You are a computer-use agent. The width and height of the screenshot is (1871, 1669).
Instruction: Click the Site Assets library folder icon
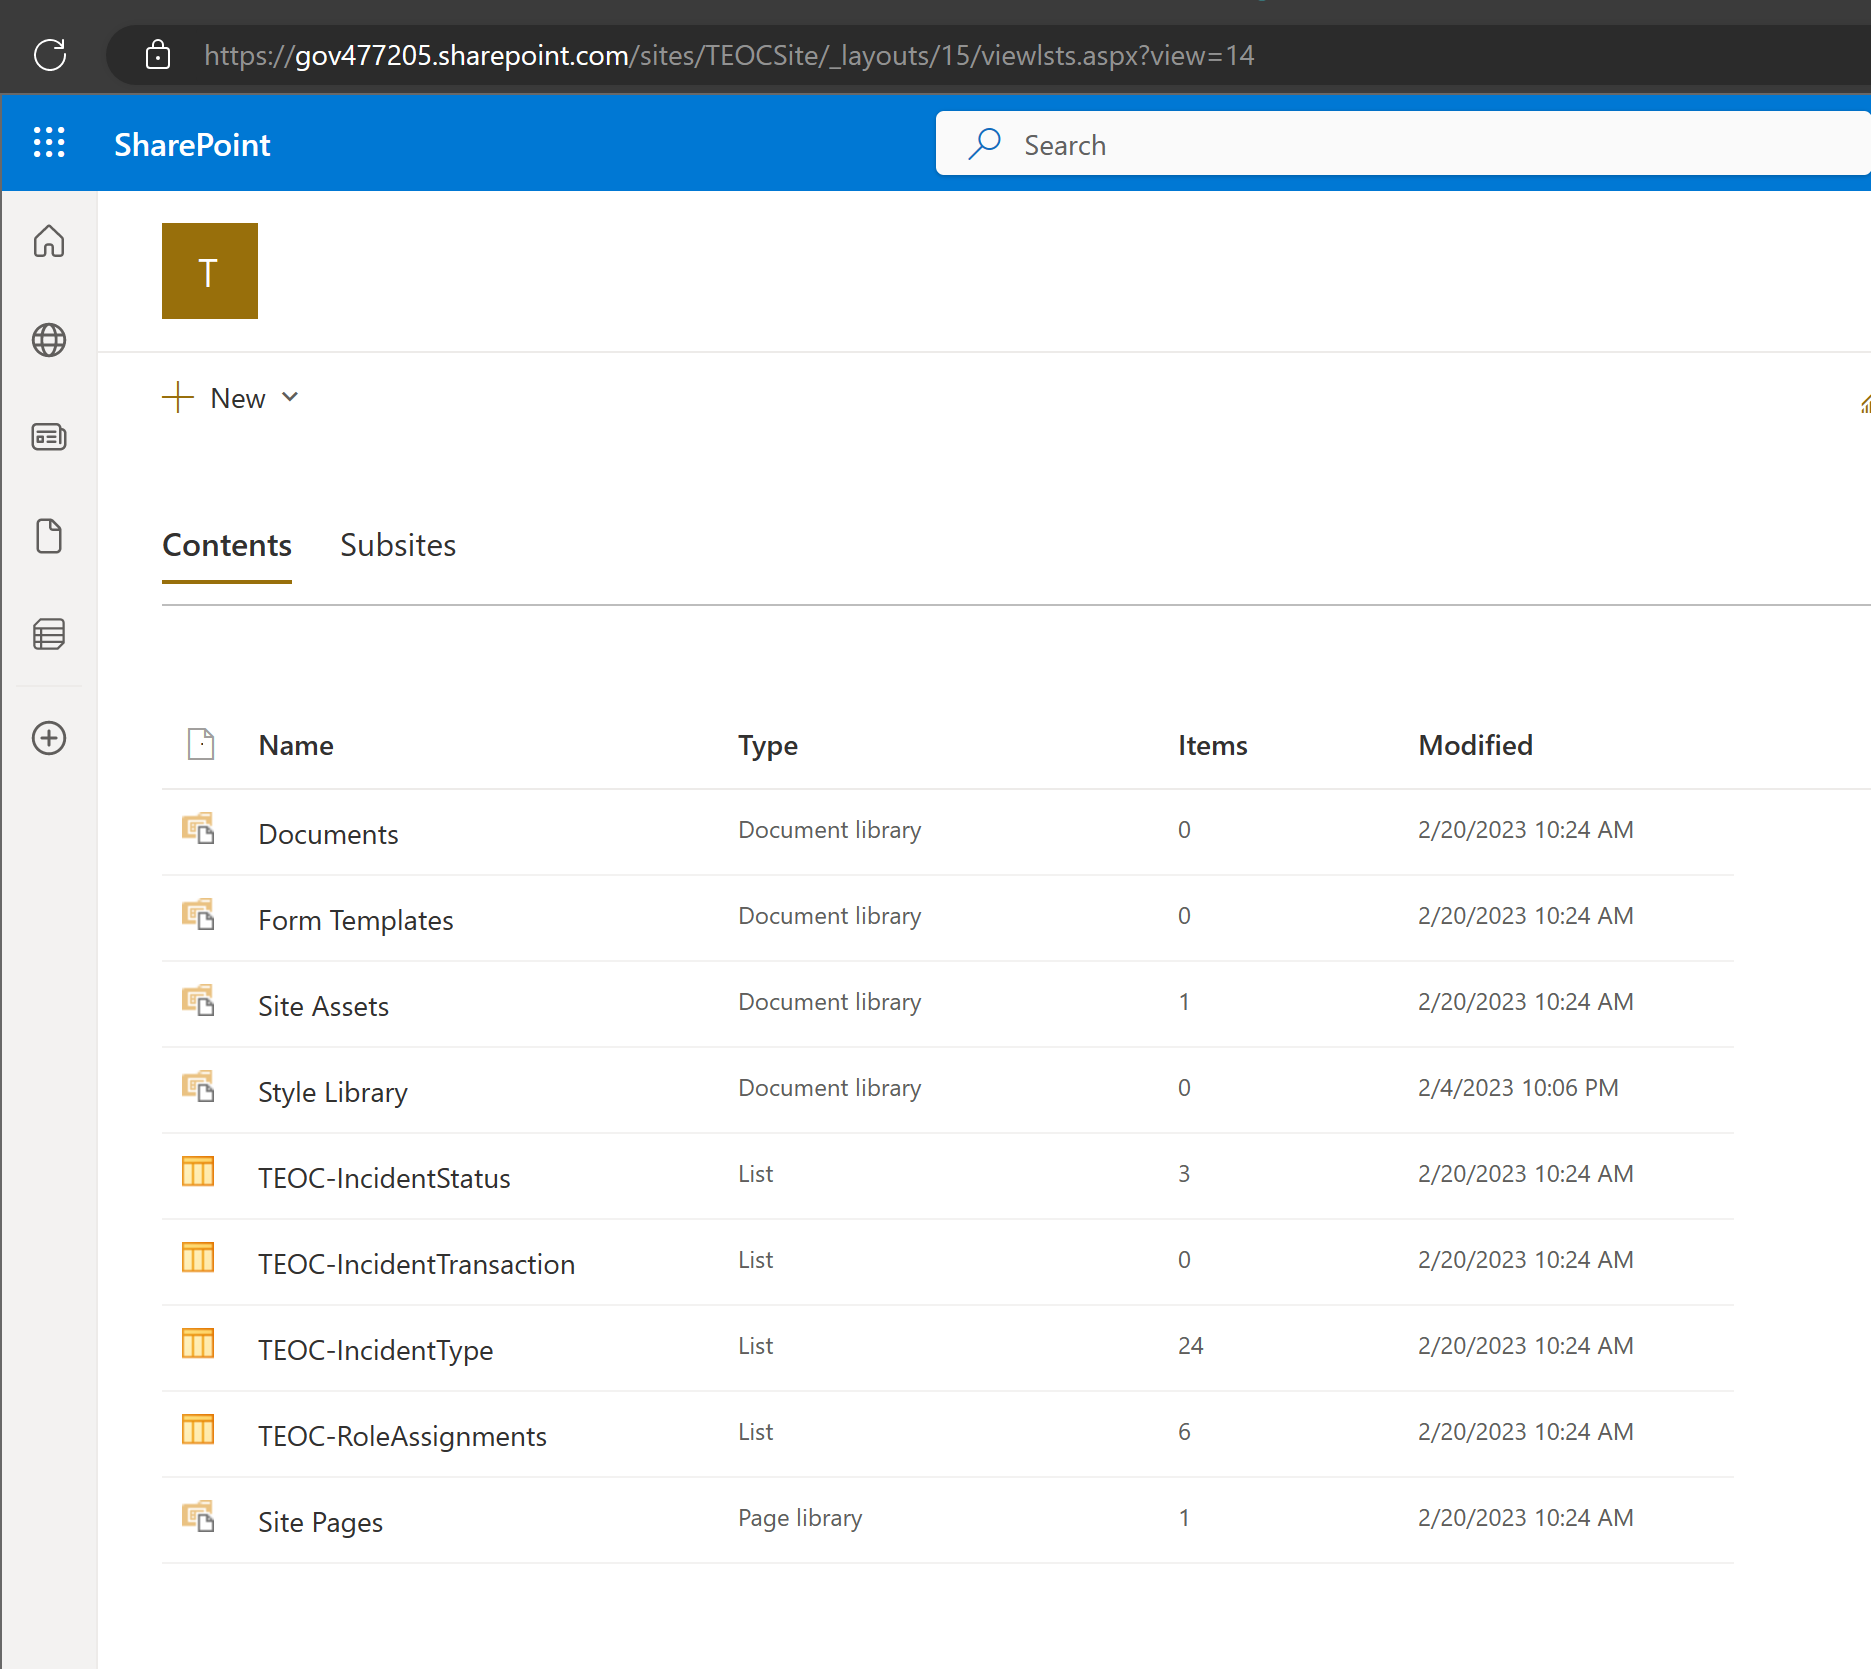198,1001
